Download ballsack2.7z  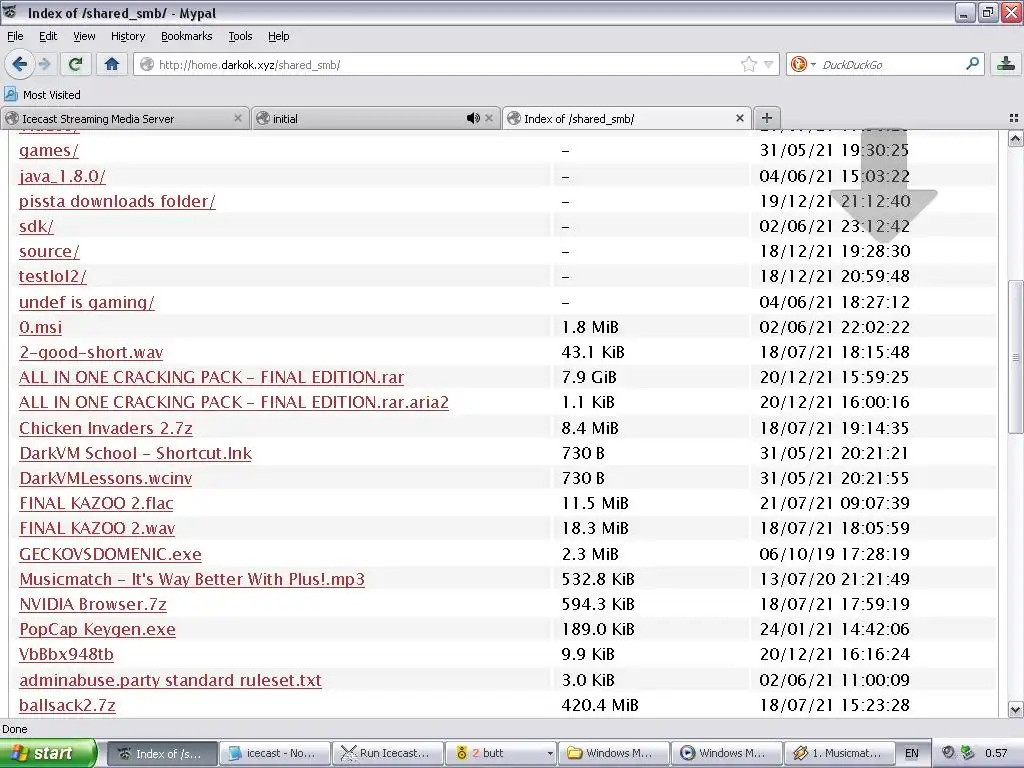[67, 705]
